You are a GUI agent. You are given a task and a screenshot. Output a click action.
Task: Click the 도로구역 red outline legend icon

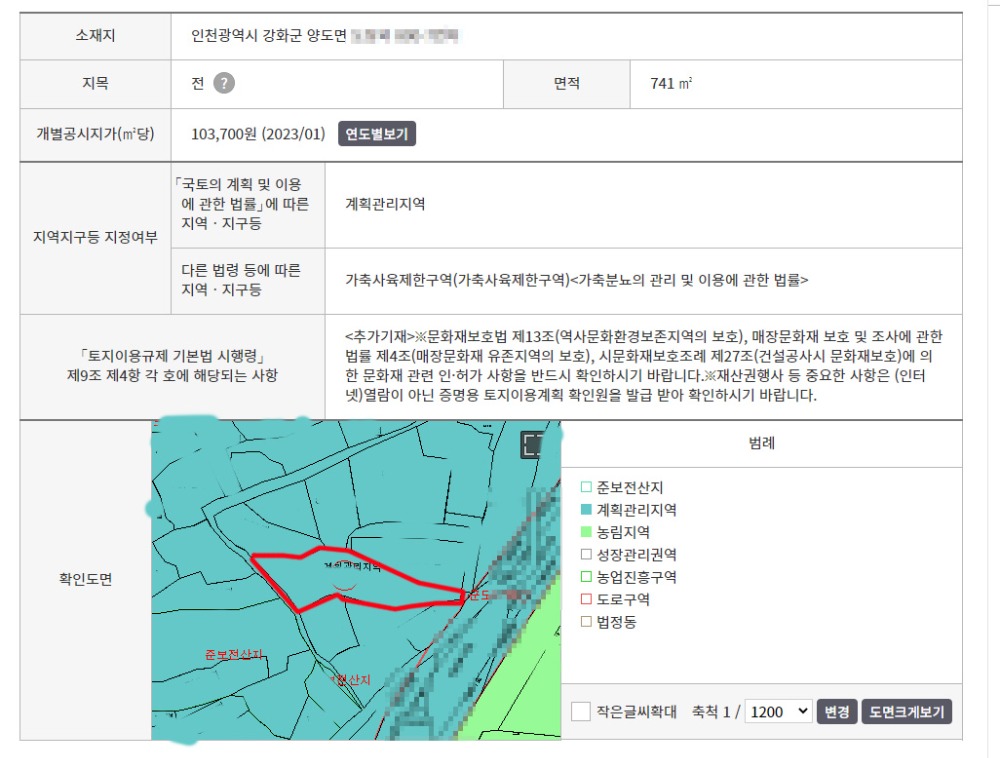coord(586,600)
